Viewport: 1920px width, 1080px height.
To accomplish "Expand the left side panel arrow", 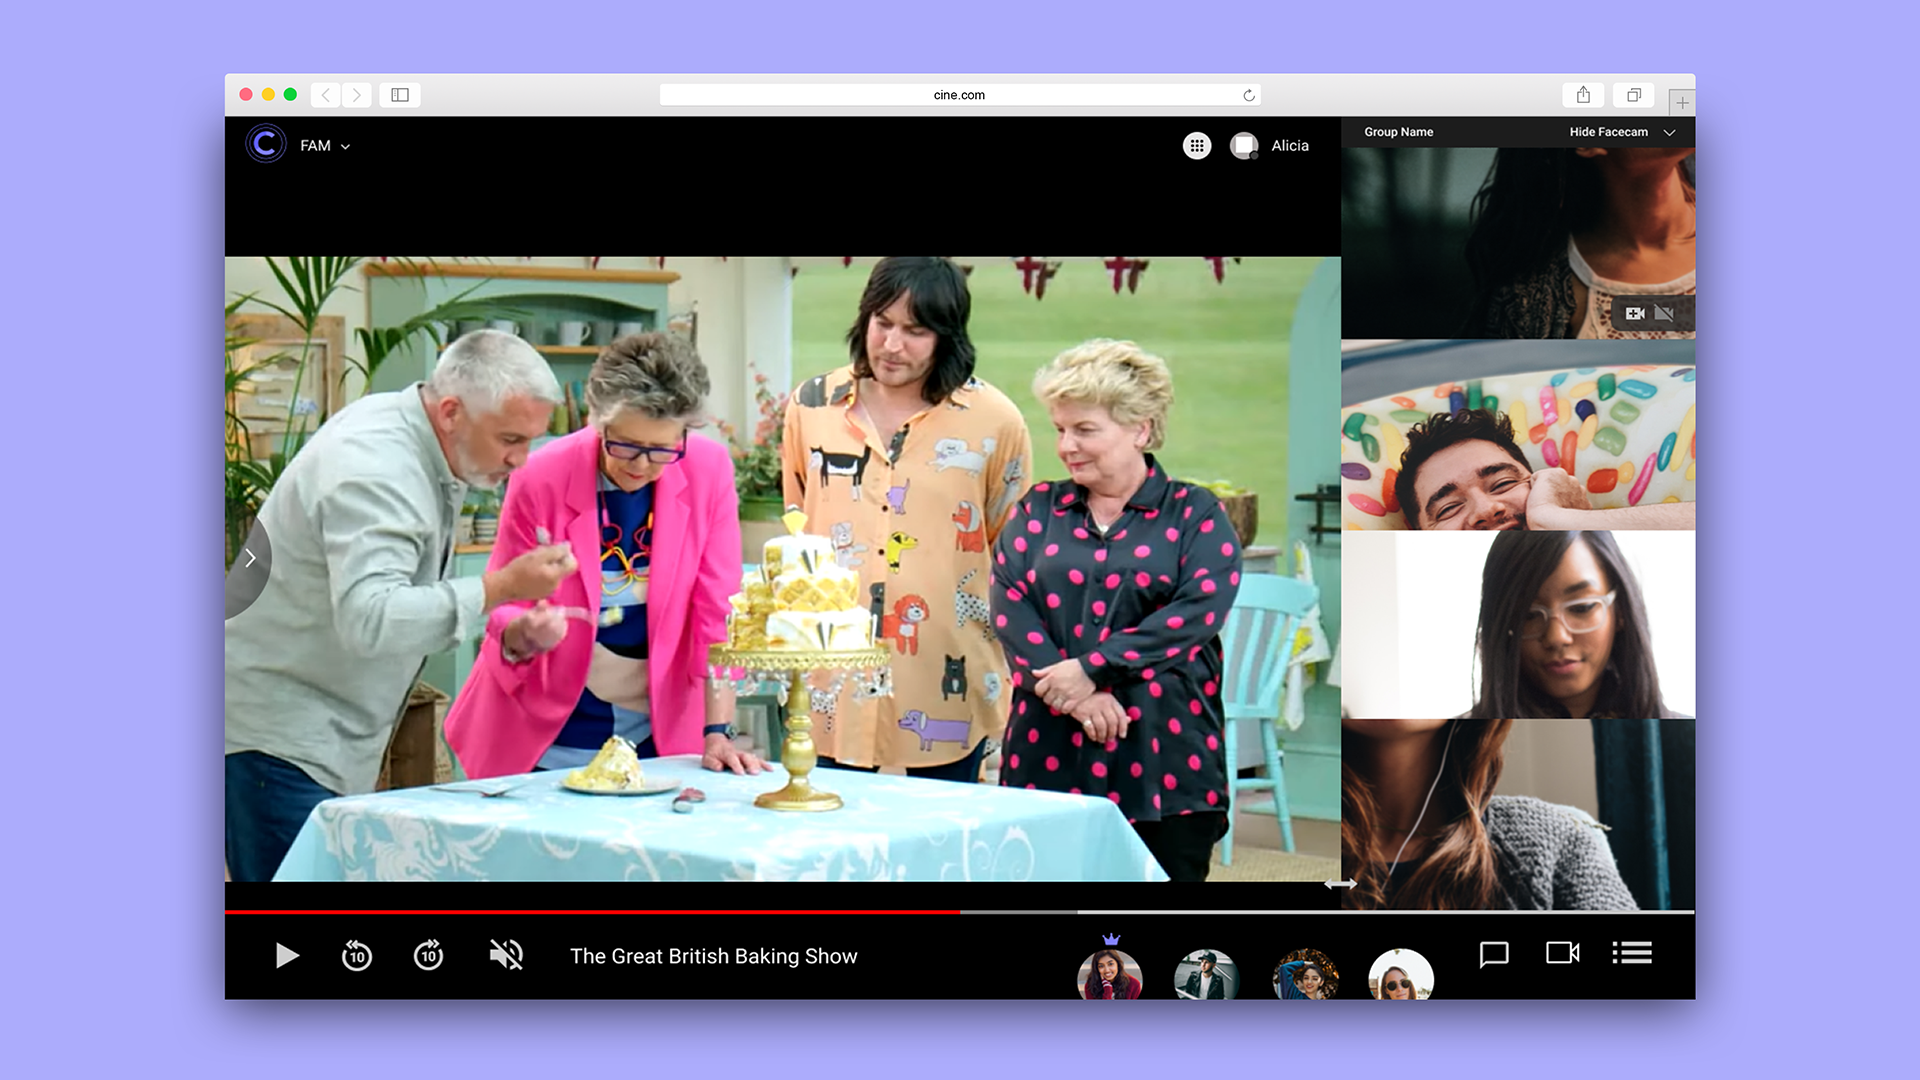I will click(250, 558).
